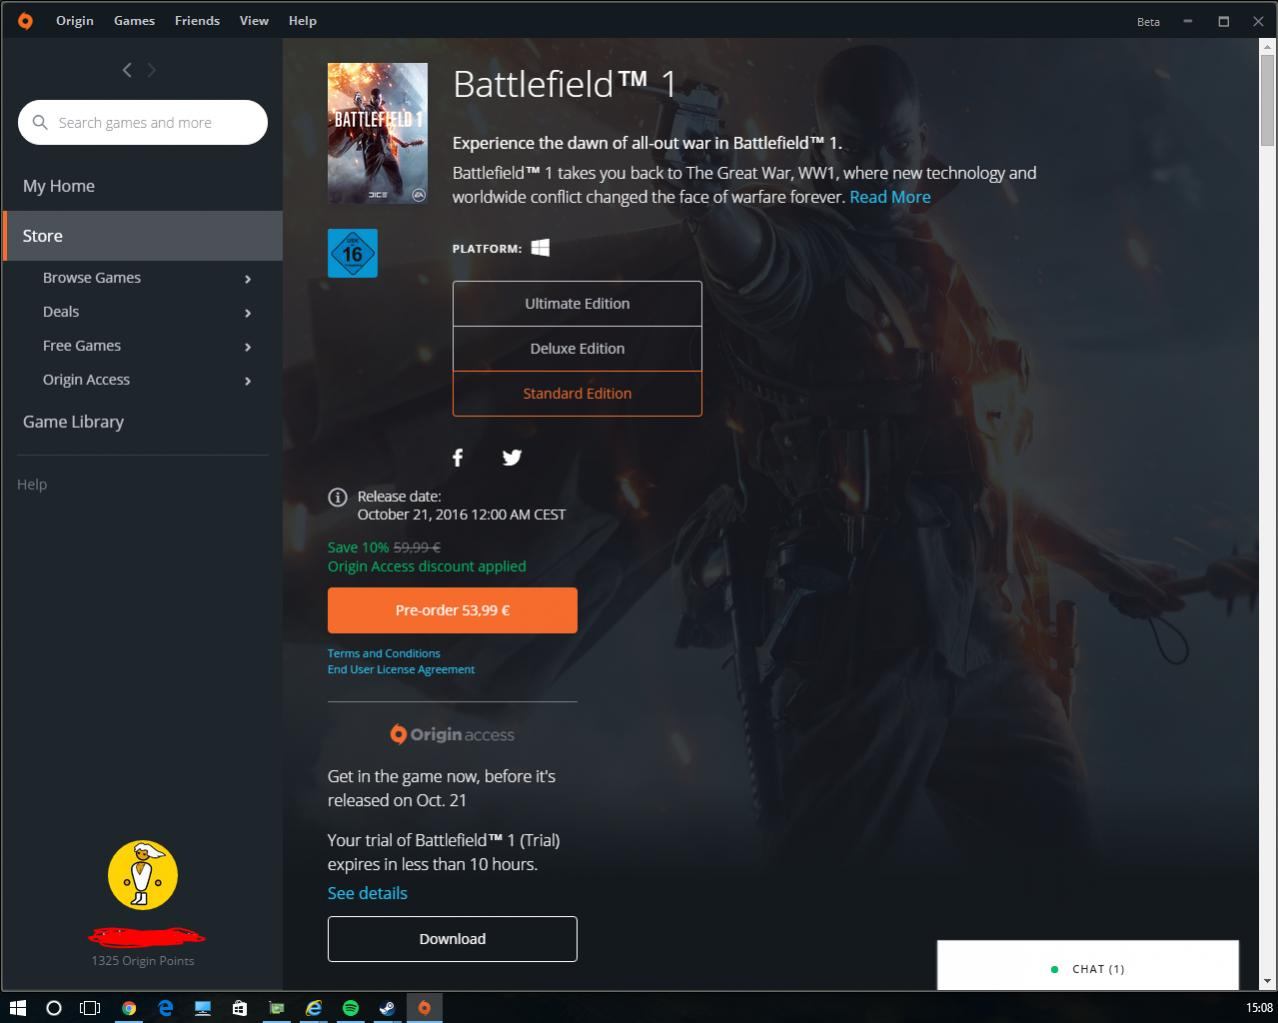1278x1023 pixels.
Task: Click the taskbar clock 15:08
Action: (x=1259, y=1008)
